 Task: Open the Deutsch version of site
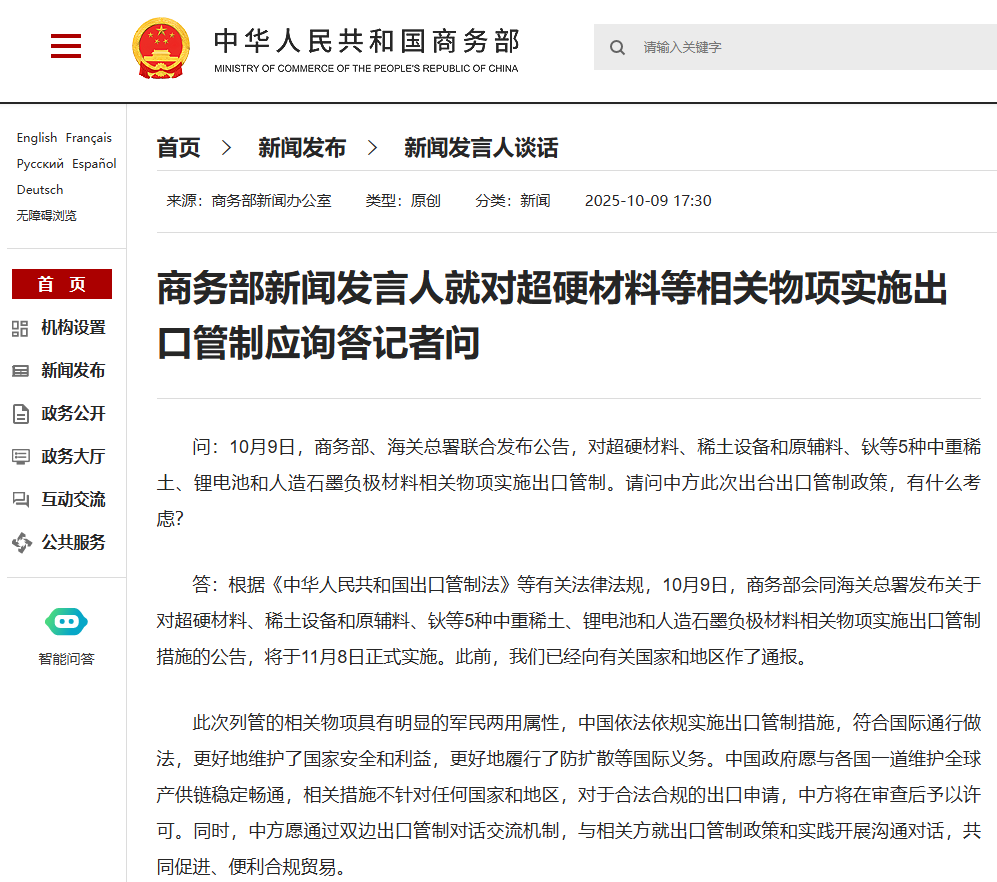(x=40, y=190)
